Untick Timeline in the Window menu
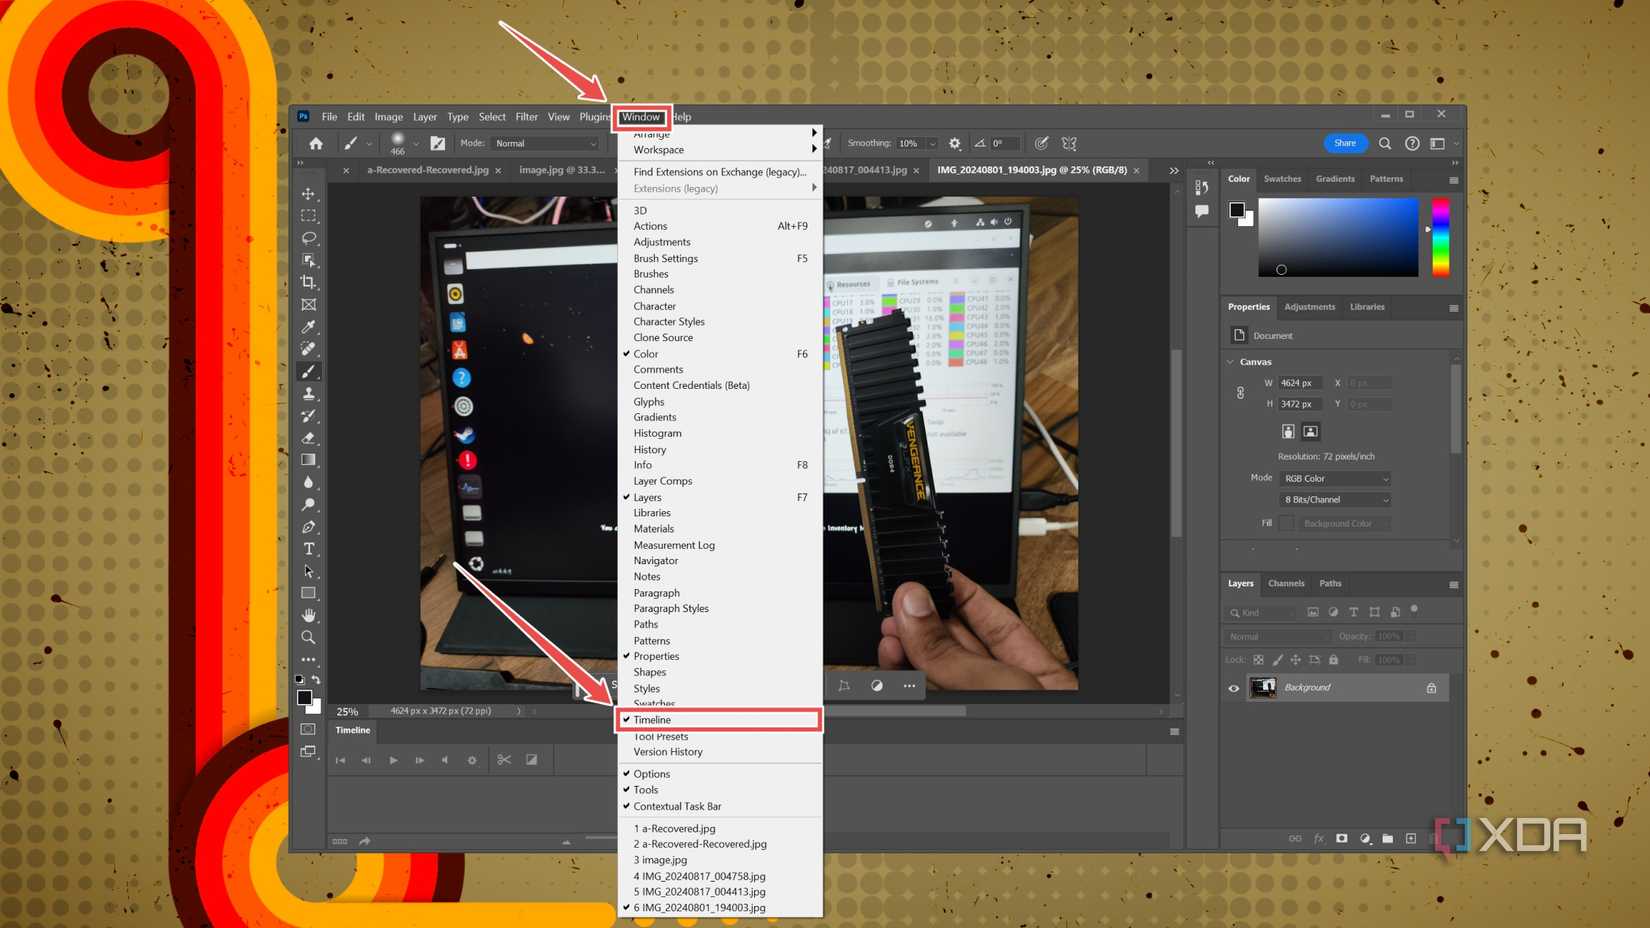1650x928 pixels. 719,720
